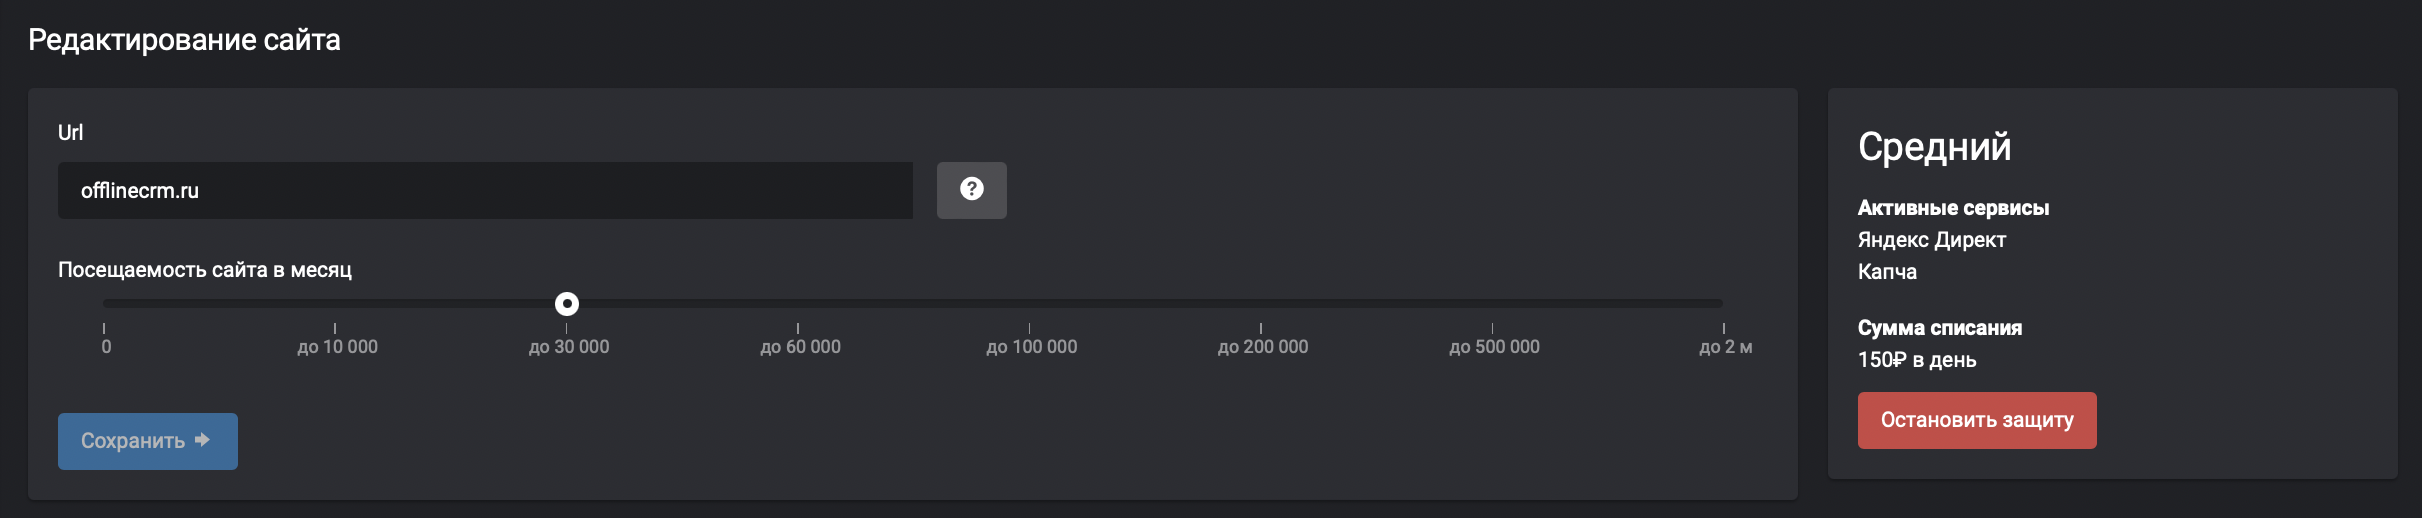Click the «Капча» service entry
The width and height of the screenshot is (2422, 518).
coord(1887,272)
